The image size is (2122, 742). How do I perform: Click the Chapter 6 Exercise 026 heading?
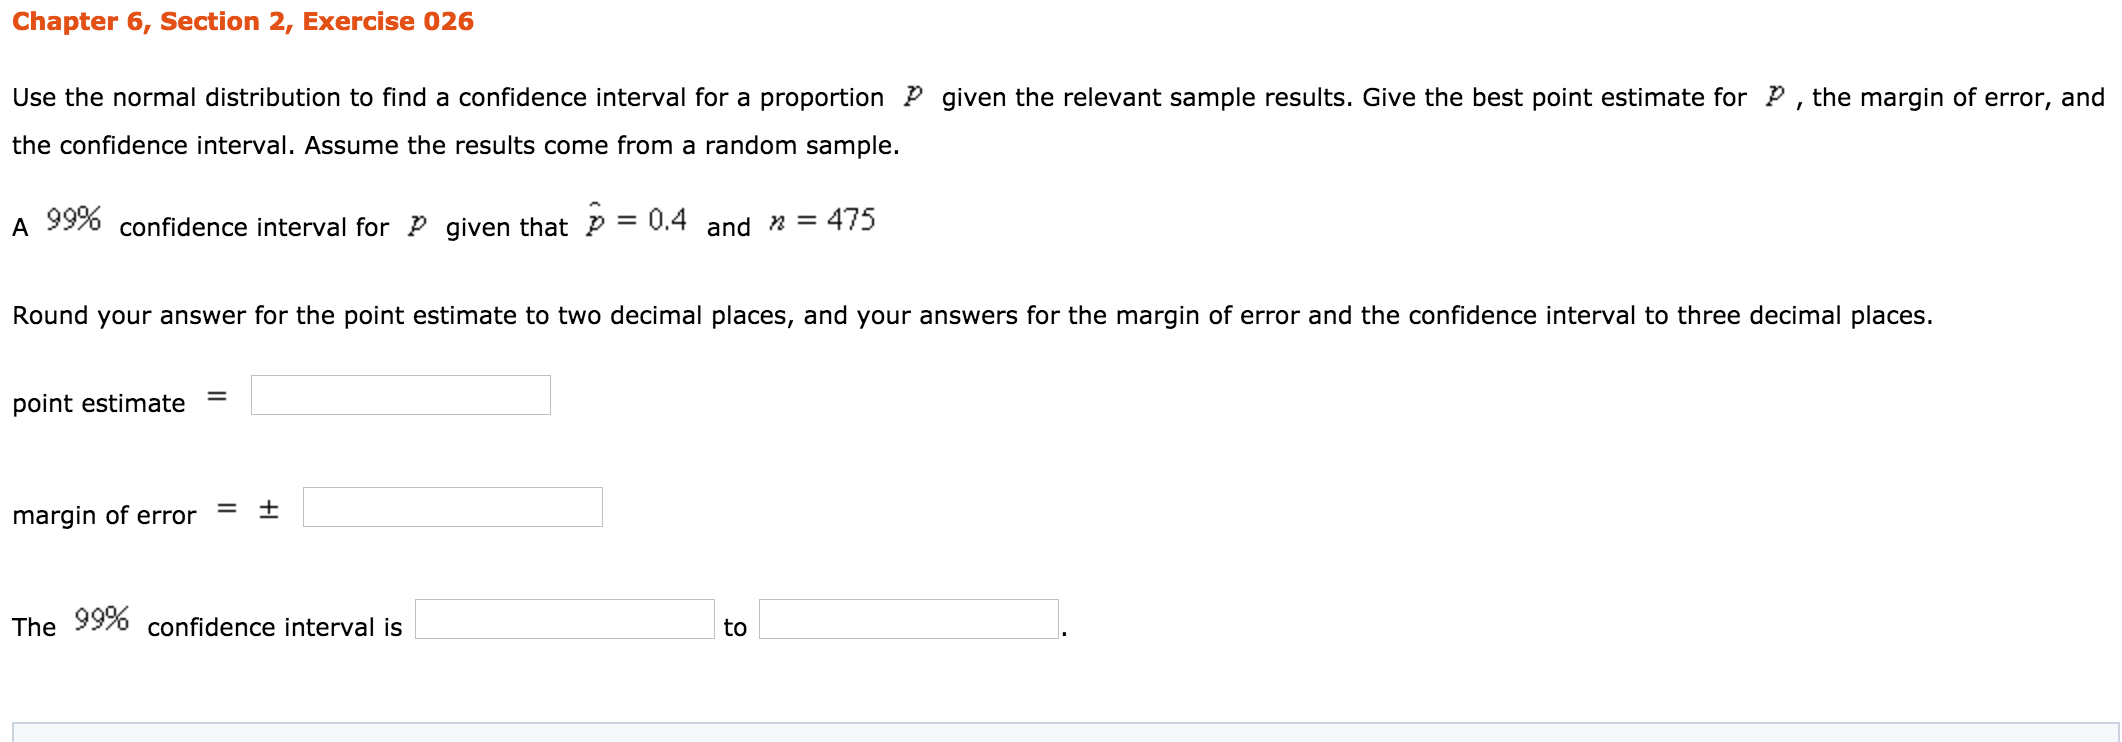coord(243,21)
